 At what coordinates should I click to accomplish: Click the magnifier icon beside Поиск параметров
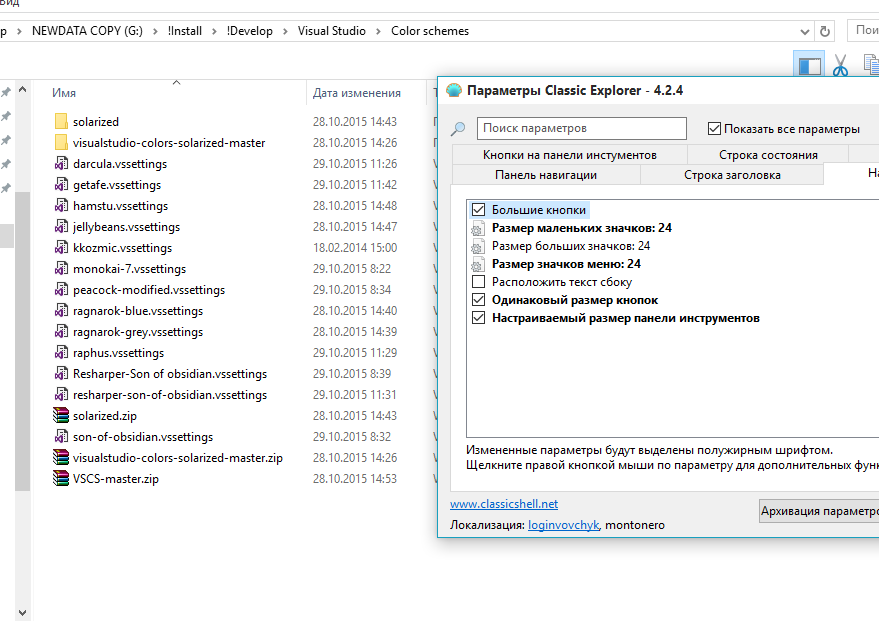point(458,129)
